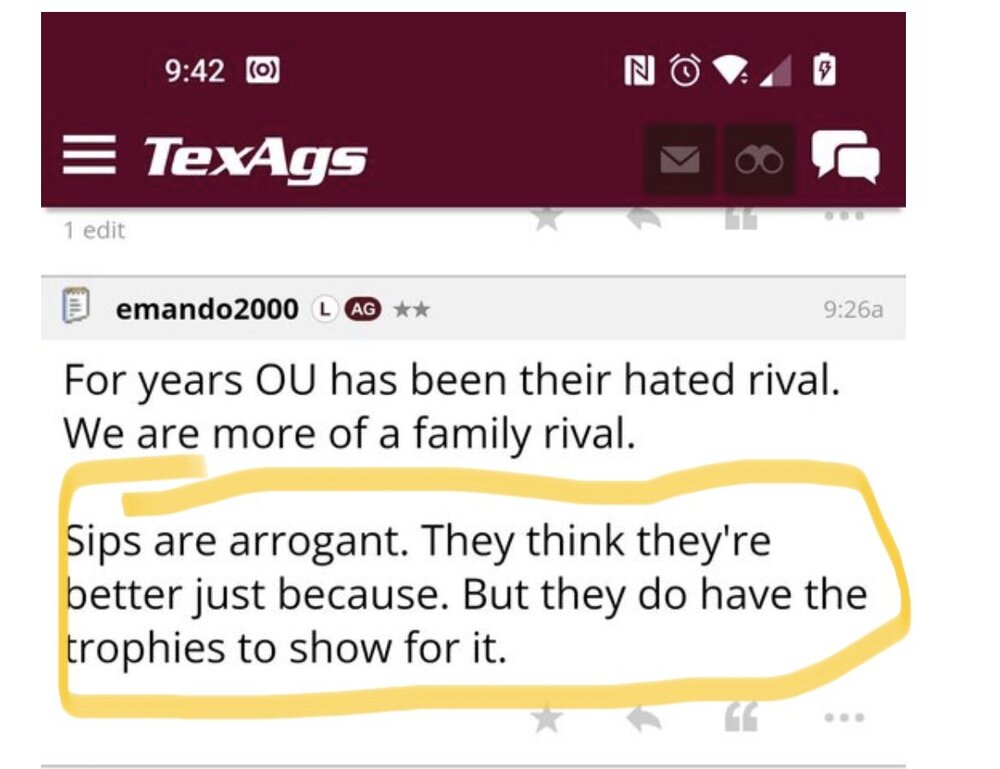Click the 9:26a post timestamp
Viewport: 1000px width, 769px height.
coord(853,310)
